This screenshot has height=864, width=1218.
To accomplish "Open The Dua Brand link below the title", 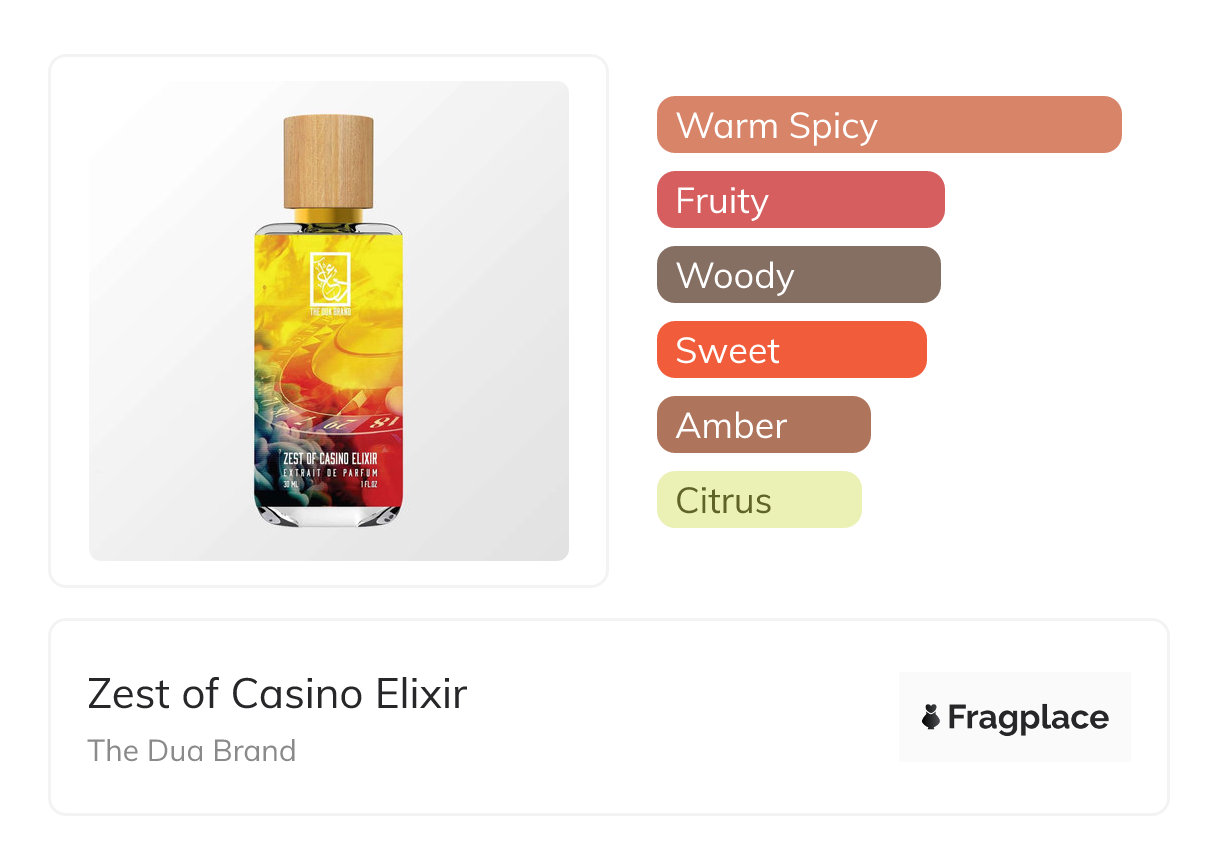I will 192,750.
